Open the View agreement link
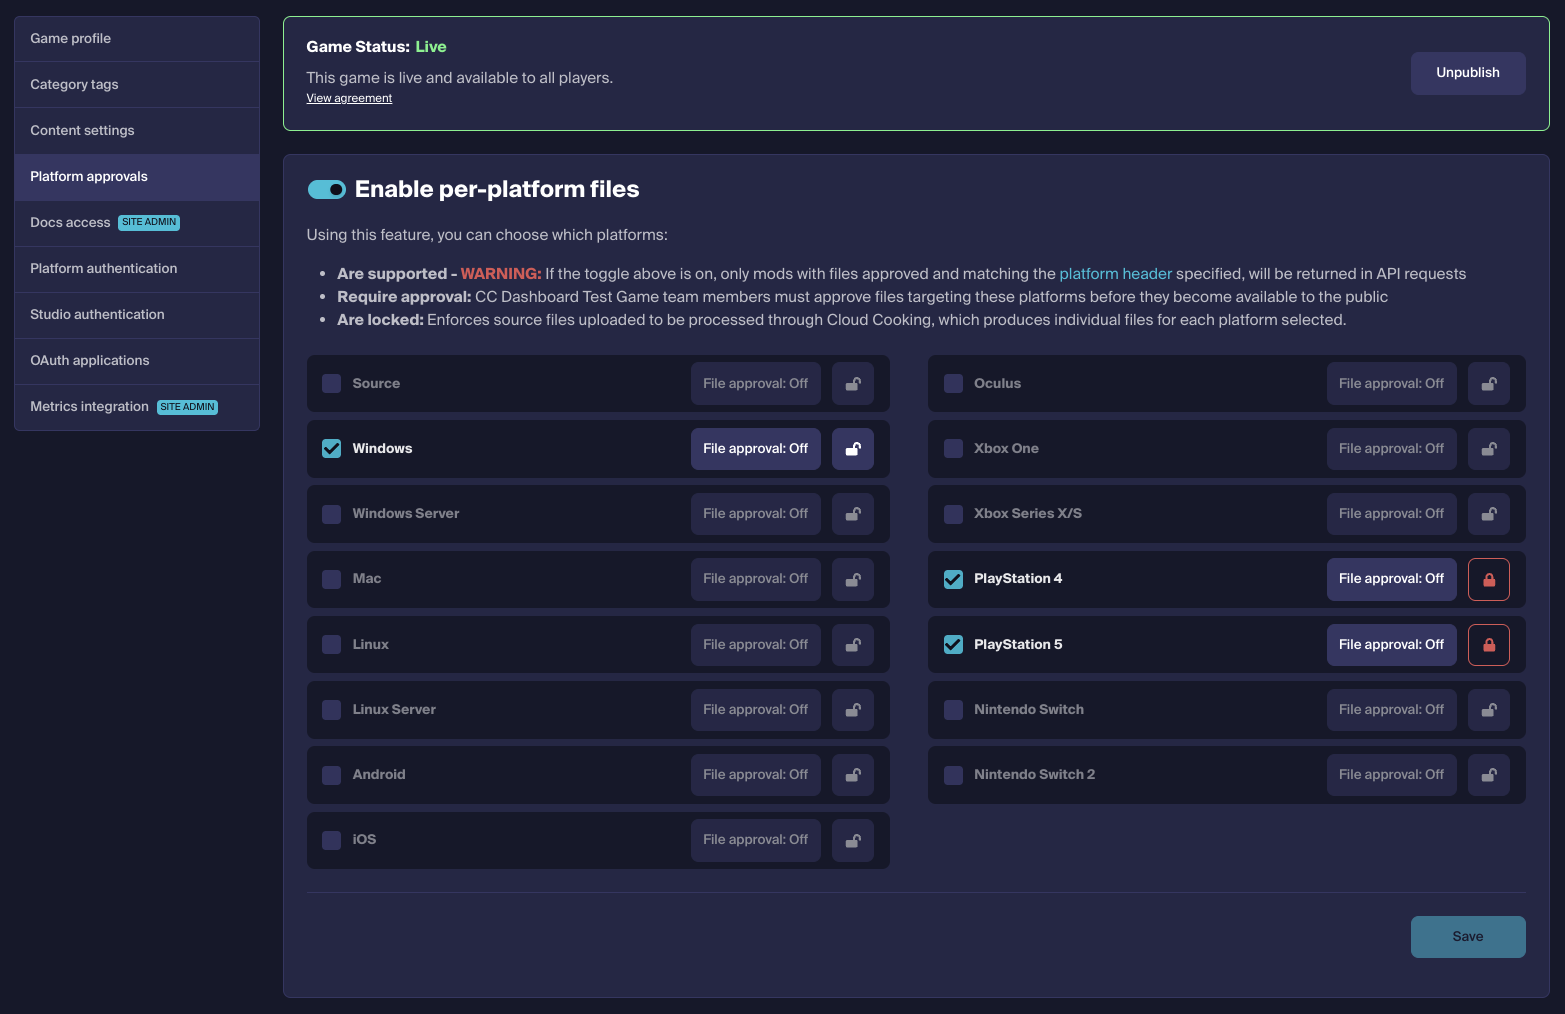The image size is (1565, 1014). pos(349,98)
